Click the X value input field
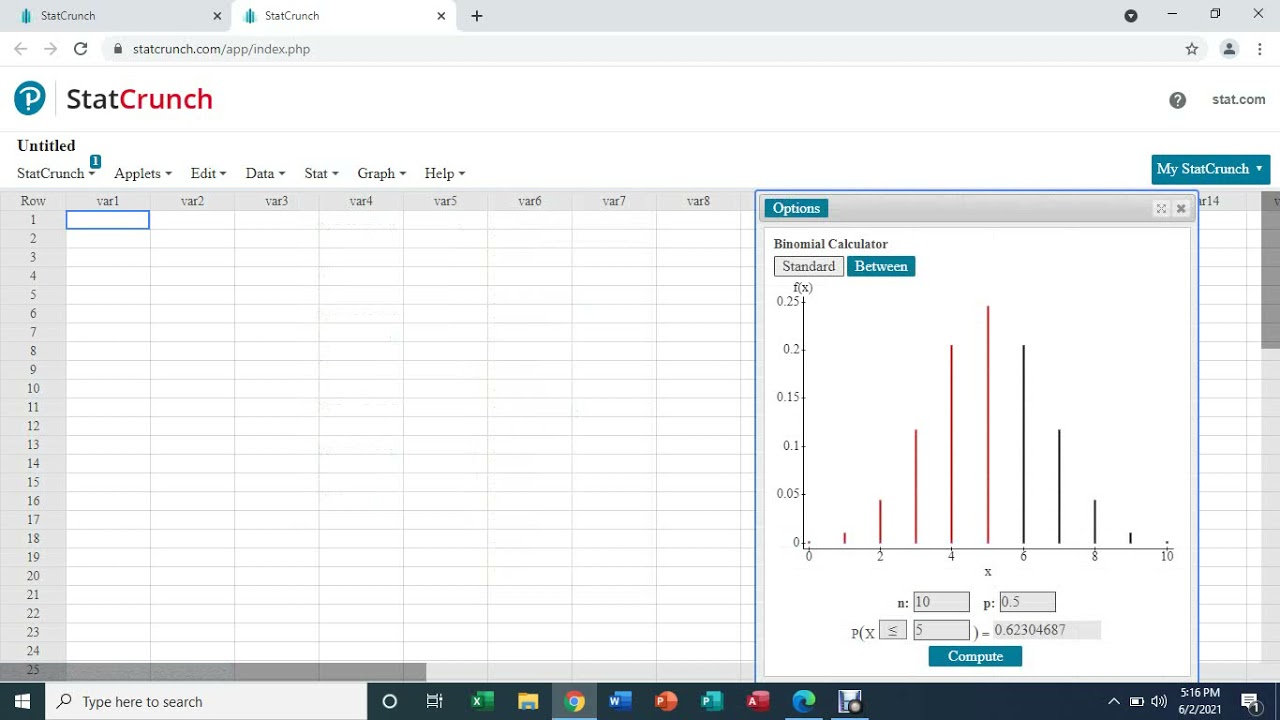The height and width of the screenshot is (720, 1280). click(941, 630)
